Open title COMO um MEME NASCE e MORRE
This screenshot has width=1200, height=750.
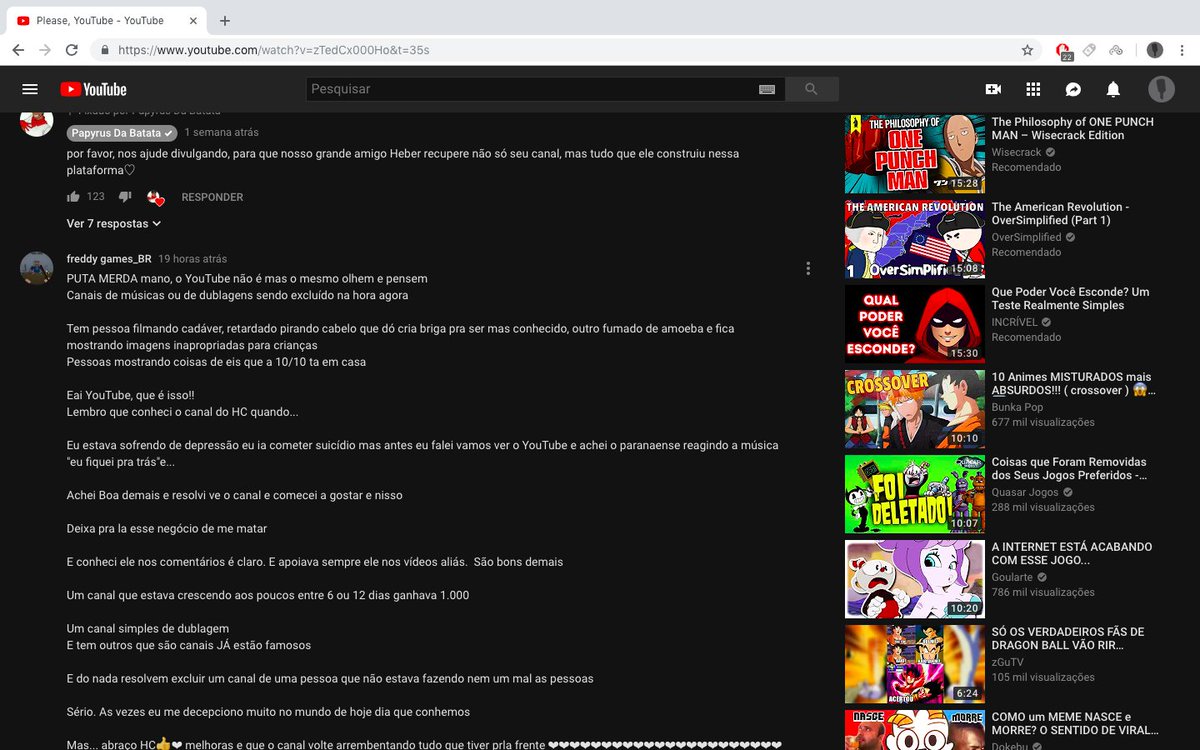coord(1074,723)
